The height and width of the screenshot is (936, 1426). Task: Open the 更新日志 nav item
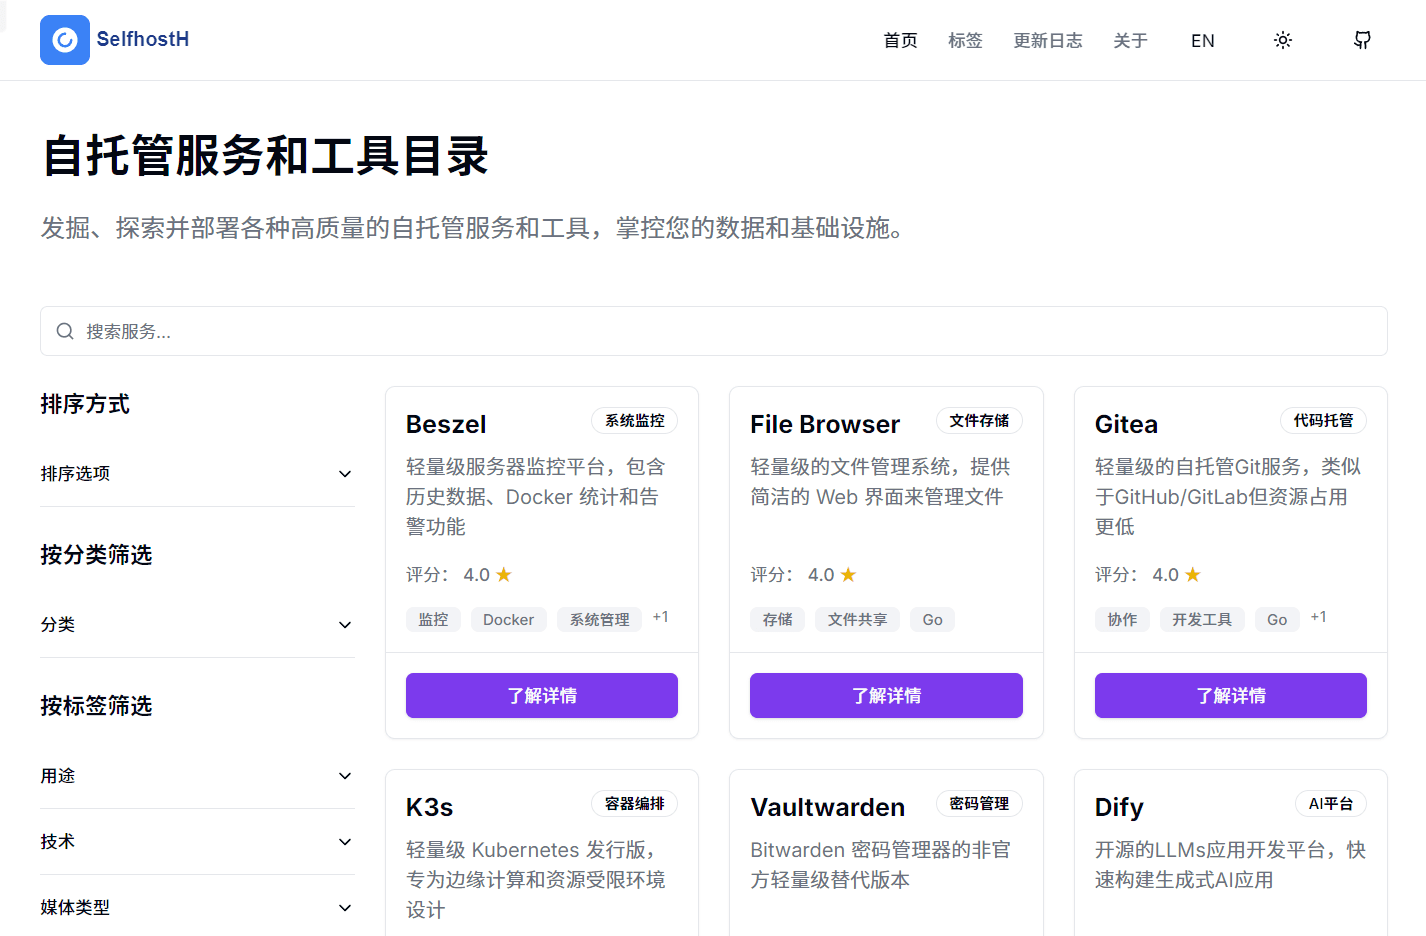[1048, 40]
